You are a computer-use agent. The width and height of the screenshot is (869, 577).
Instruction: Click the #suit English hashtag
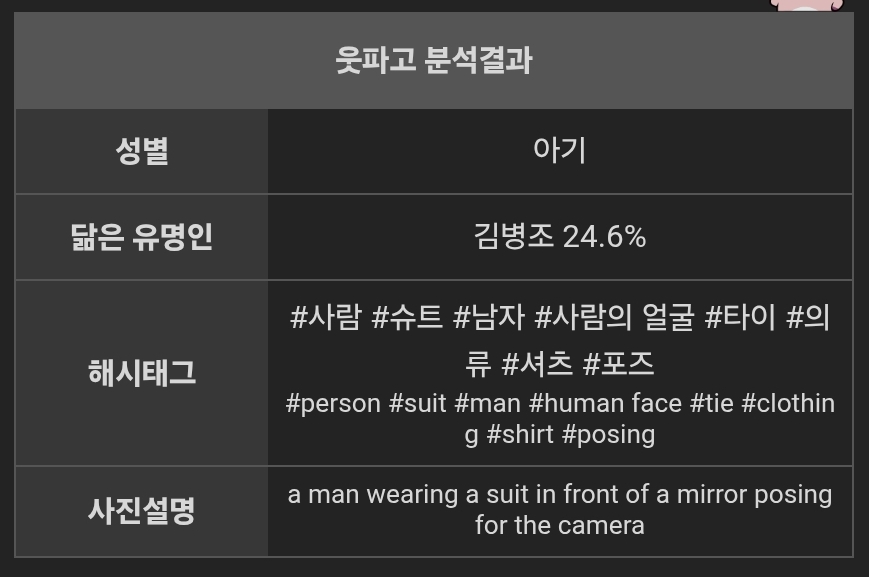click(x=417, y=404)
